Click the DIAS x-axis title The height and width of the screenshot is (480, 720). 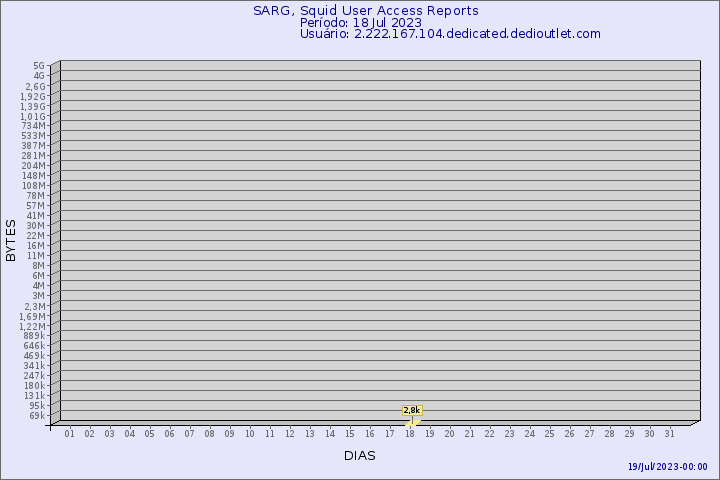tap(360, 456)
